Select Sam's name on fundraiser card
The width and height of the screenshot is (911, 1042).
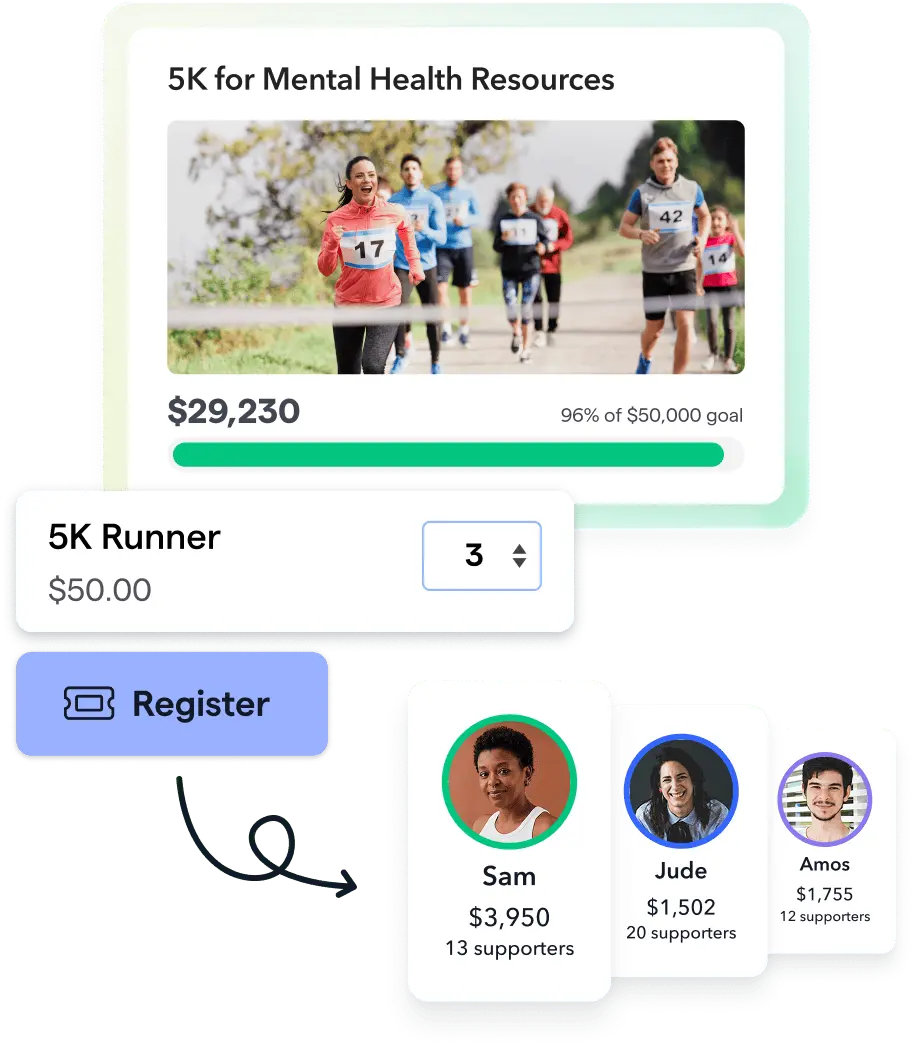(509, 877)
